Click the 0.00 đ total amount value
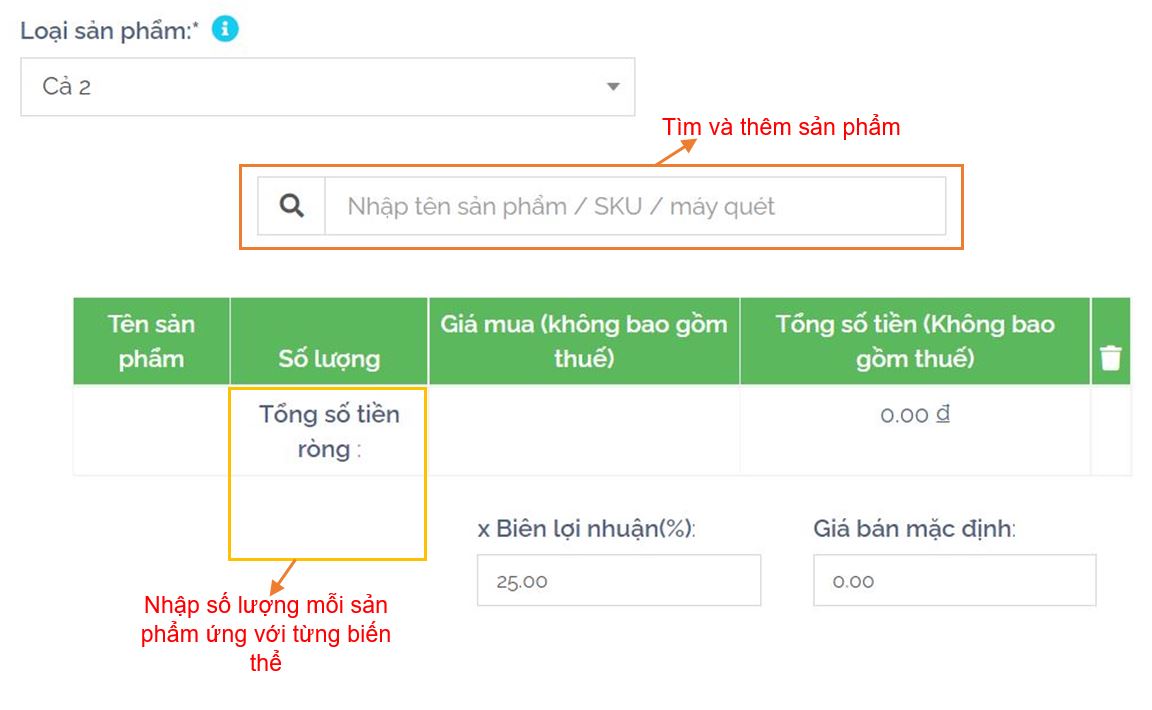The height and width of the screenshot is (710, 1152). point(915,414)
